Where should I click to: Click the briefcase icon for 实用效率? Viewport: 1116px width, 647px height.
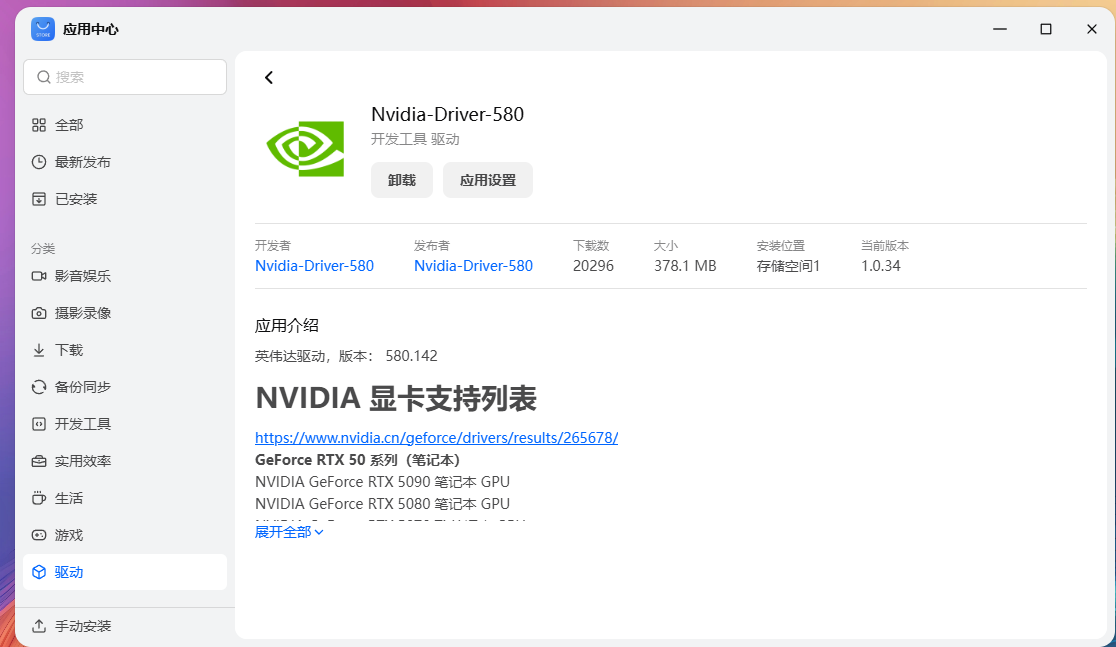39,461
